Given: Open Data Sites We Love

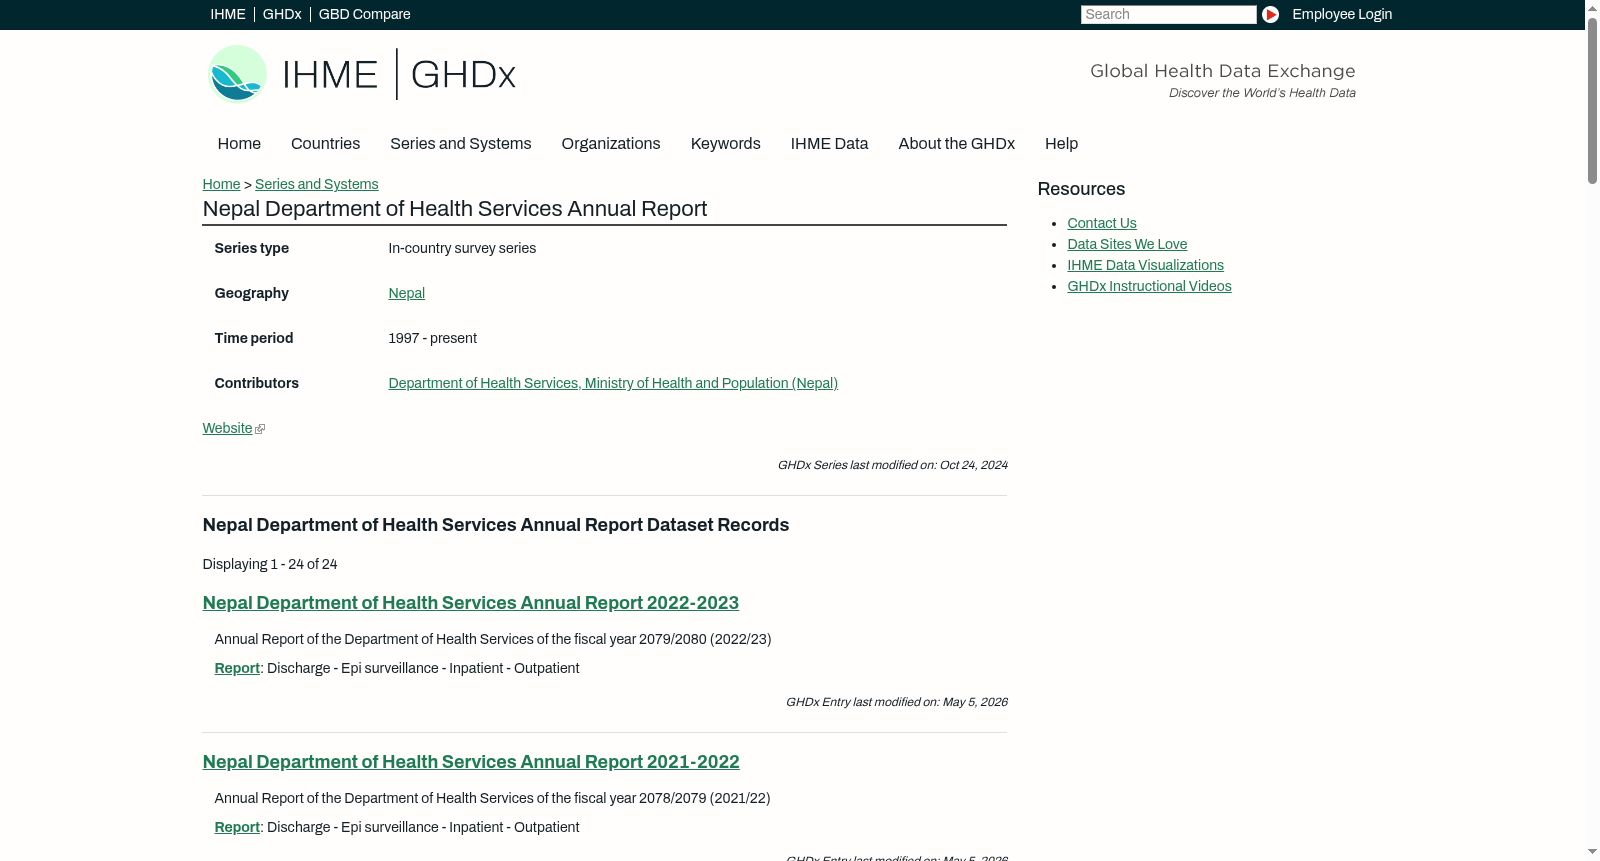Looking at the screenshot, I should pyautogui.click(x=1127, y=244).
